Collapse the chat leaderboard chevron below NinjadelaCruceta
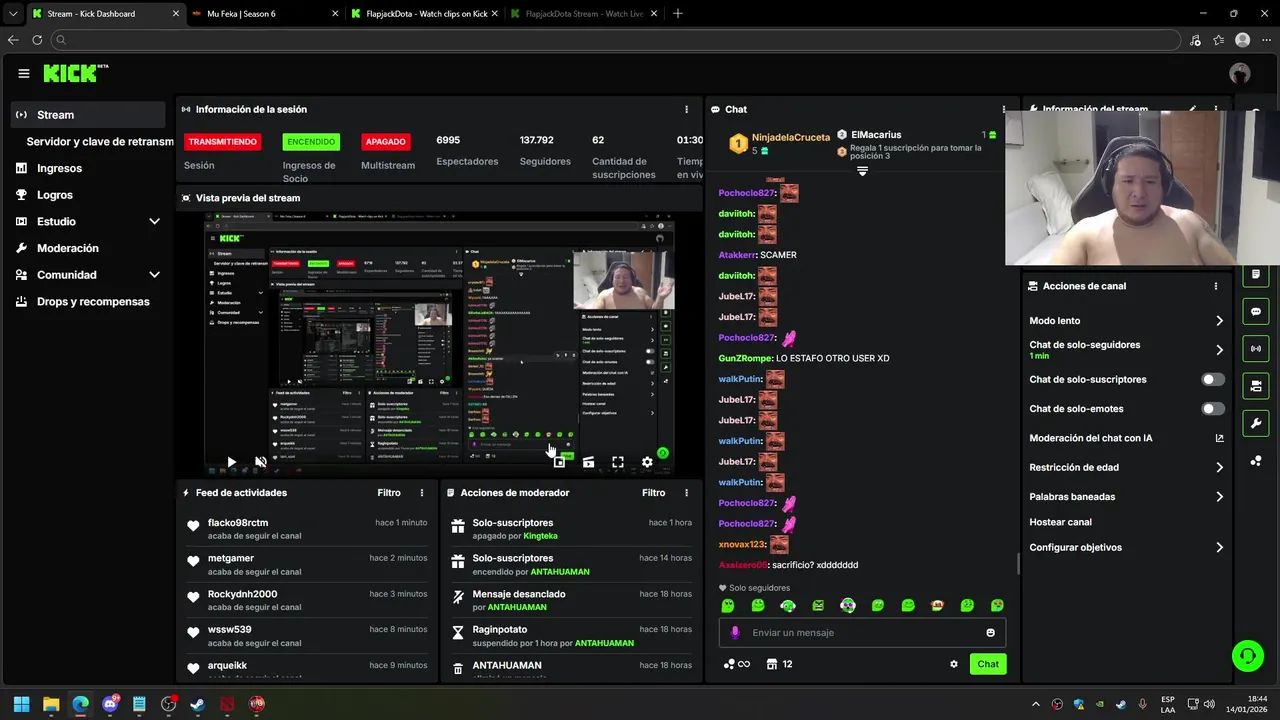This screenshot has width=1280, height=720. tap(862, 171)
